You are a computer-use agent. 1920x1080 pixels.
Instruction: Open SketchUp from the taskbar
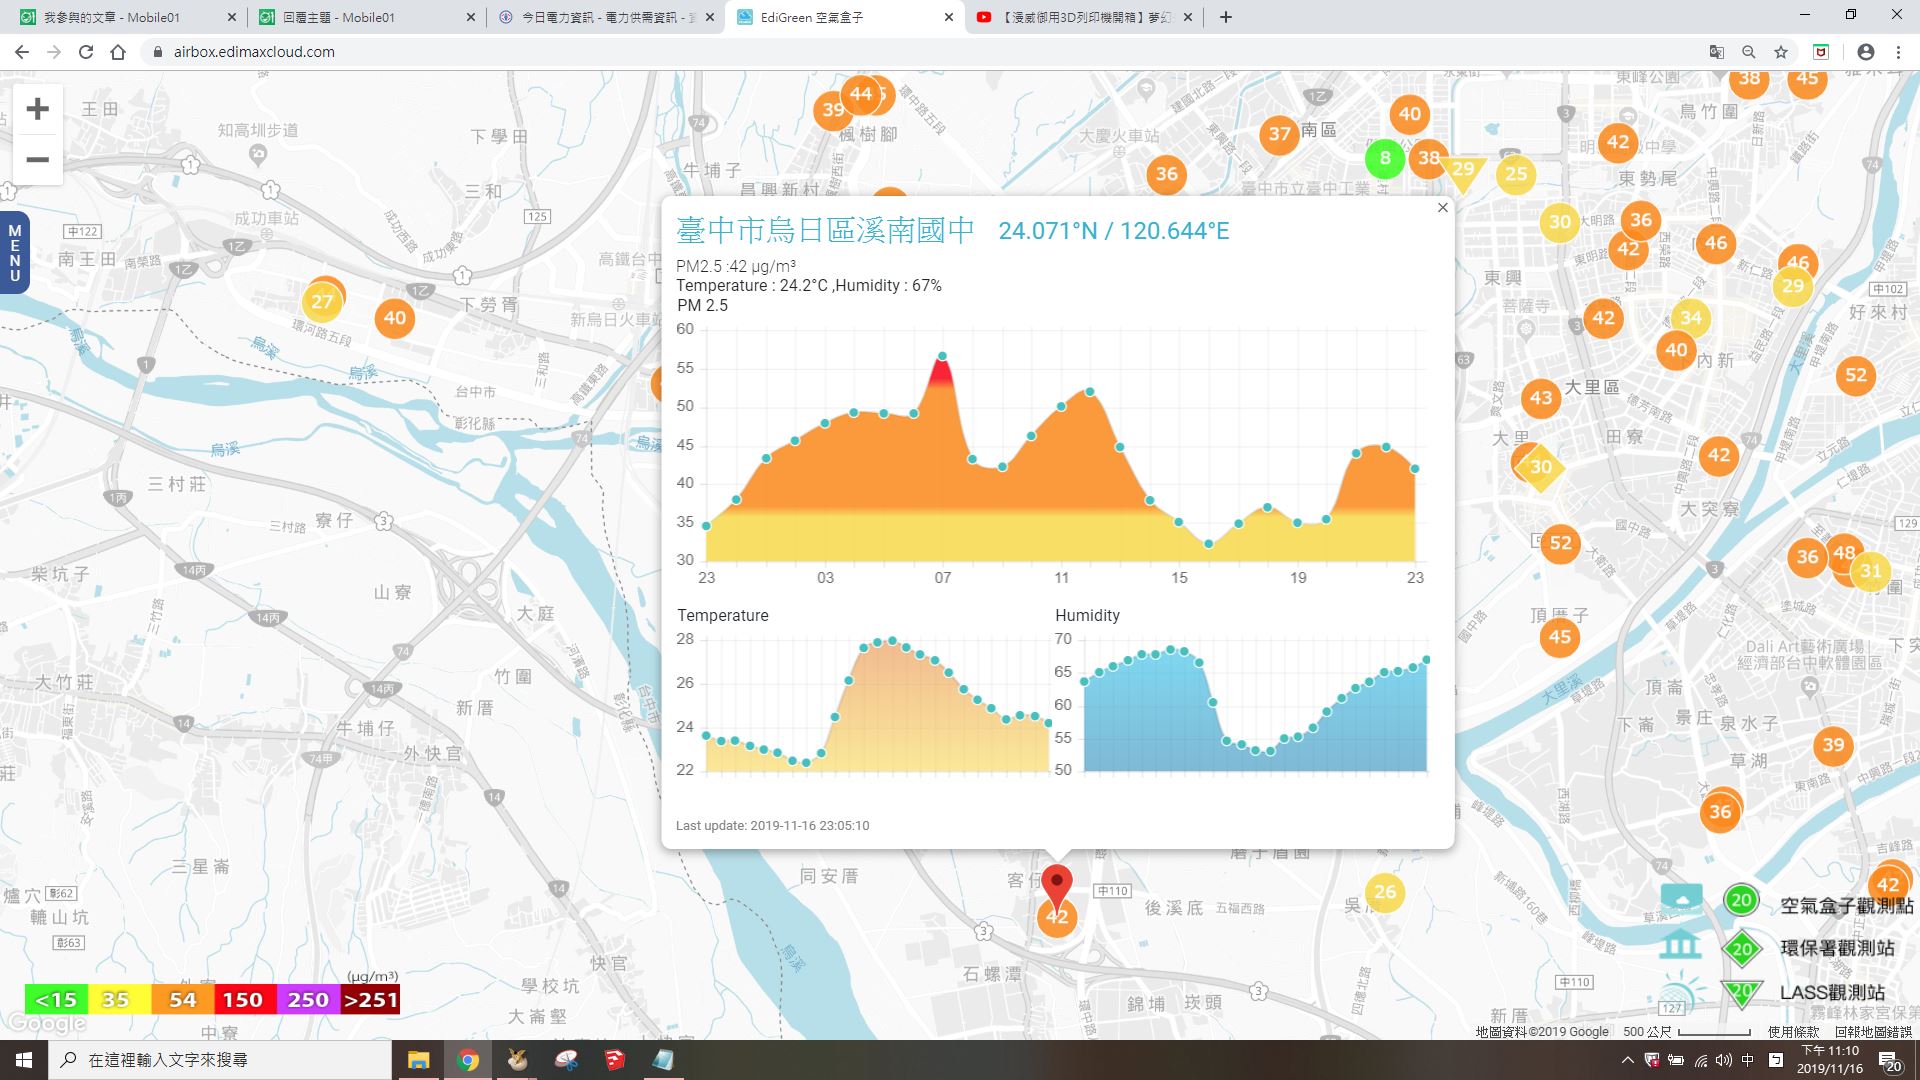(x=614, y=1060)
